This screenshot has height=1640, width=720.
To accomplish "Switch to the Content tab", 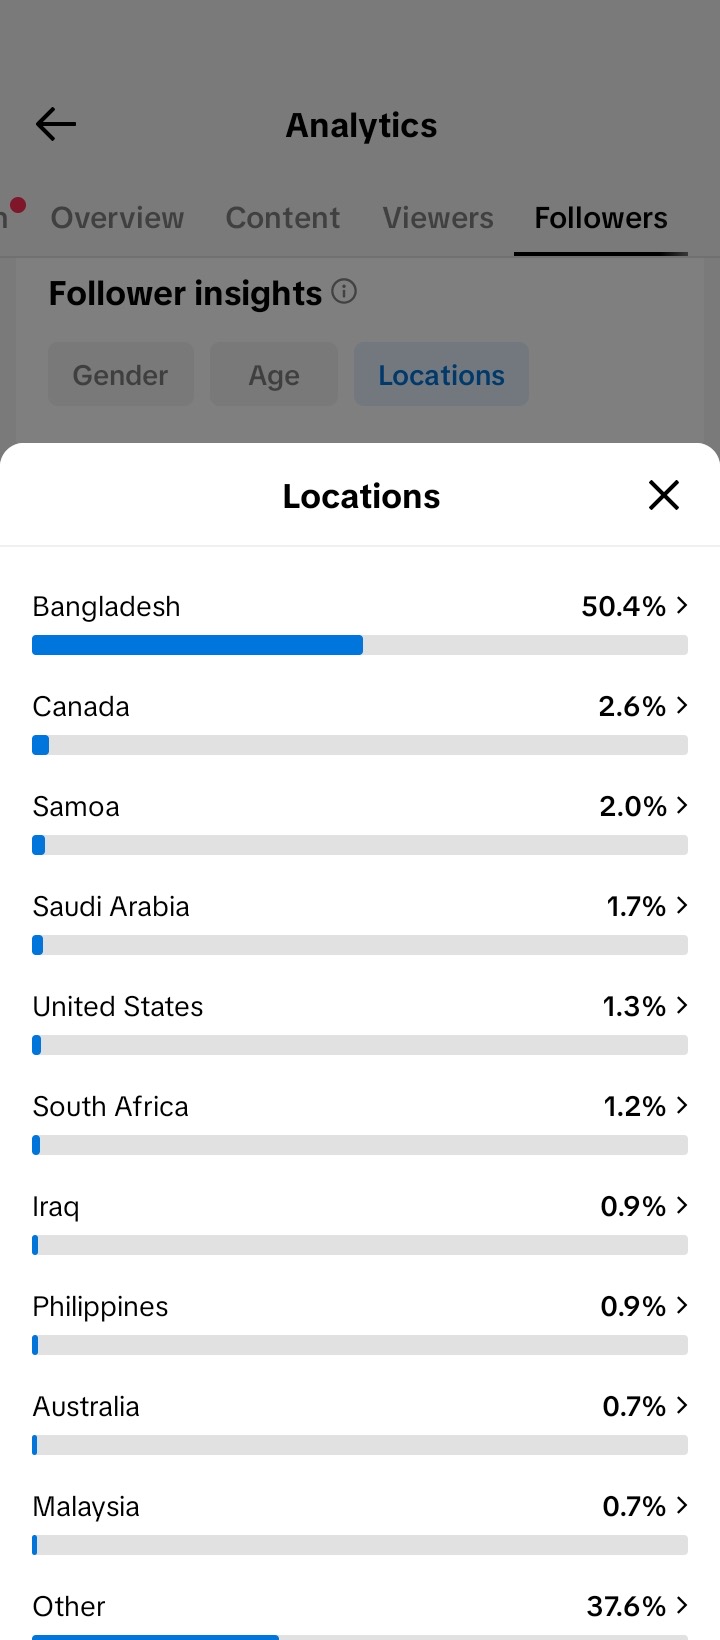I will coord(283,218).
